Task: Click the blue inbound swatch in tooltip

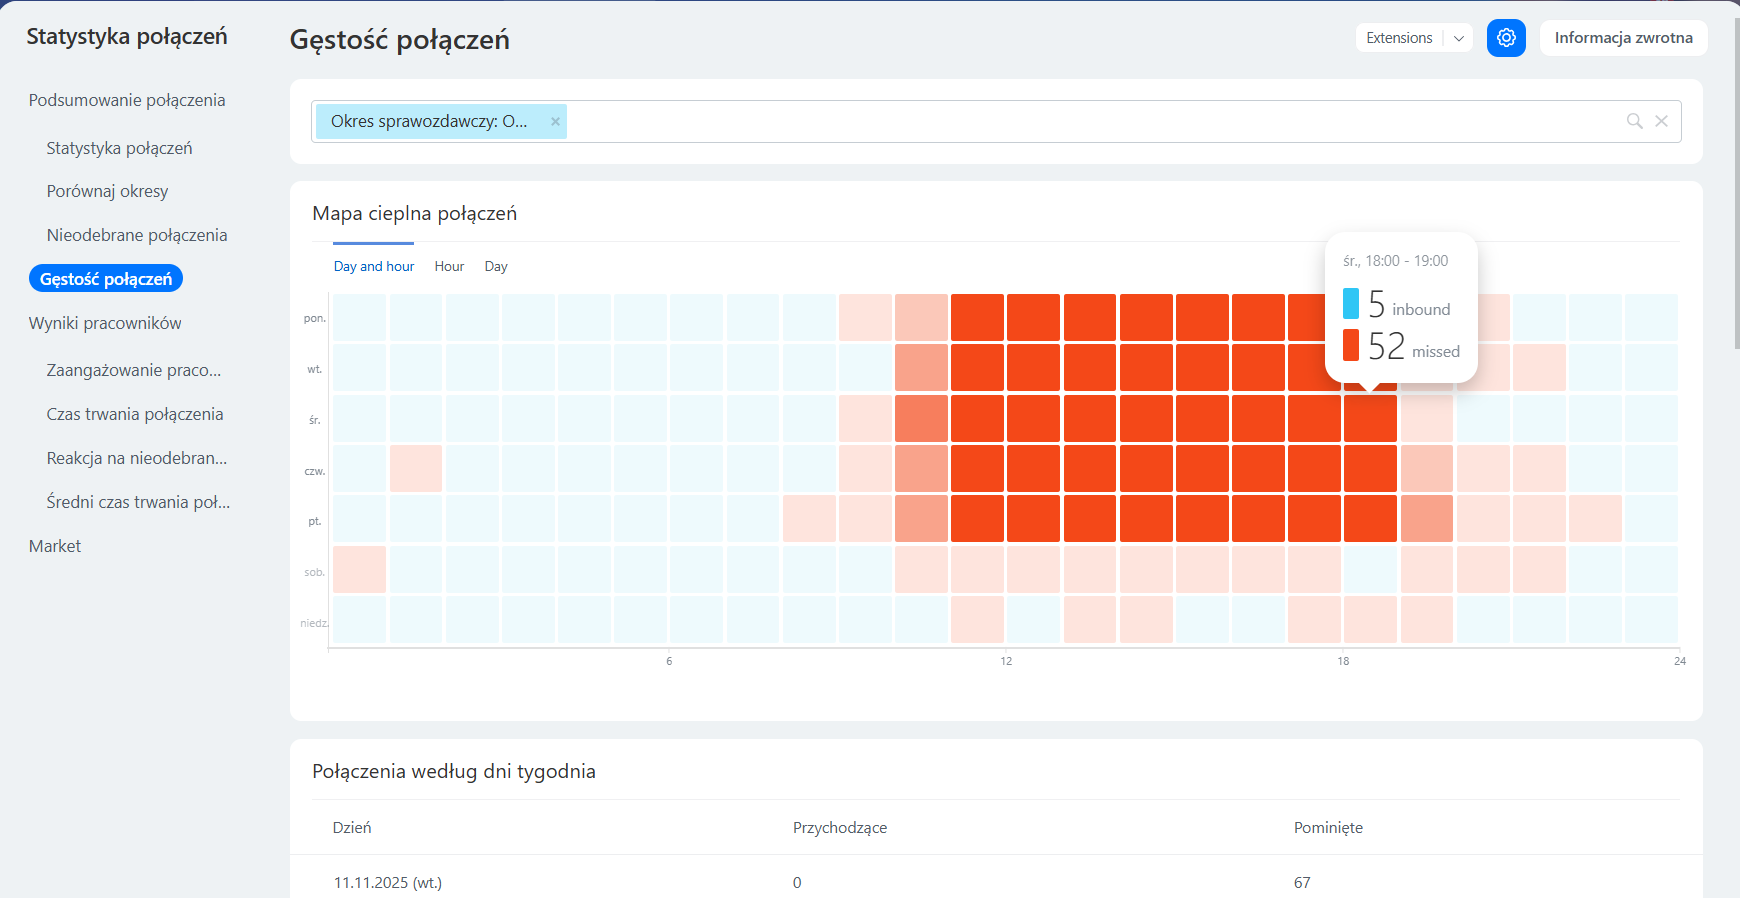Action: (1351, 303)
